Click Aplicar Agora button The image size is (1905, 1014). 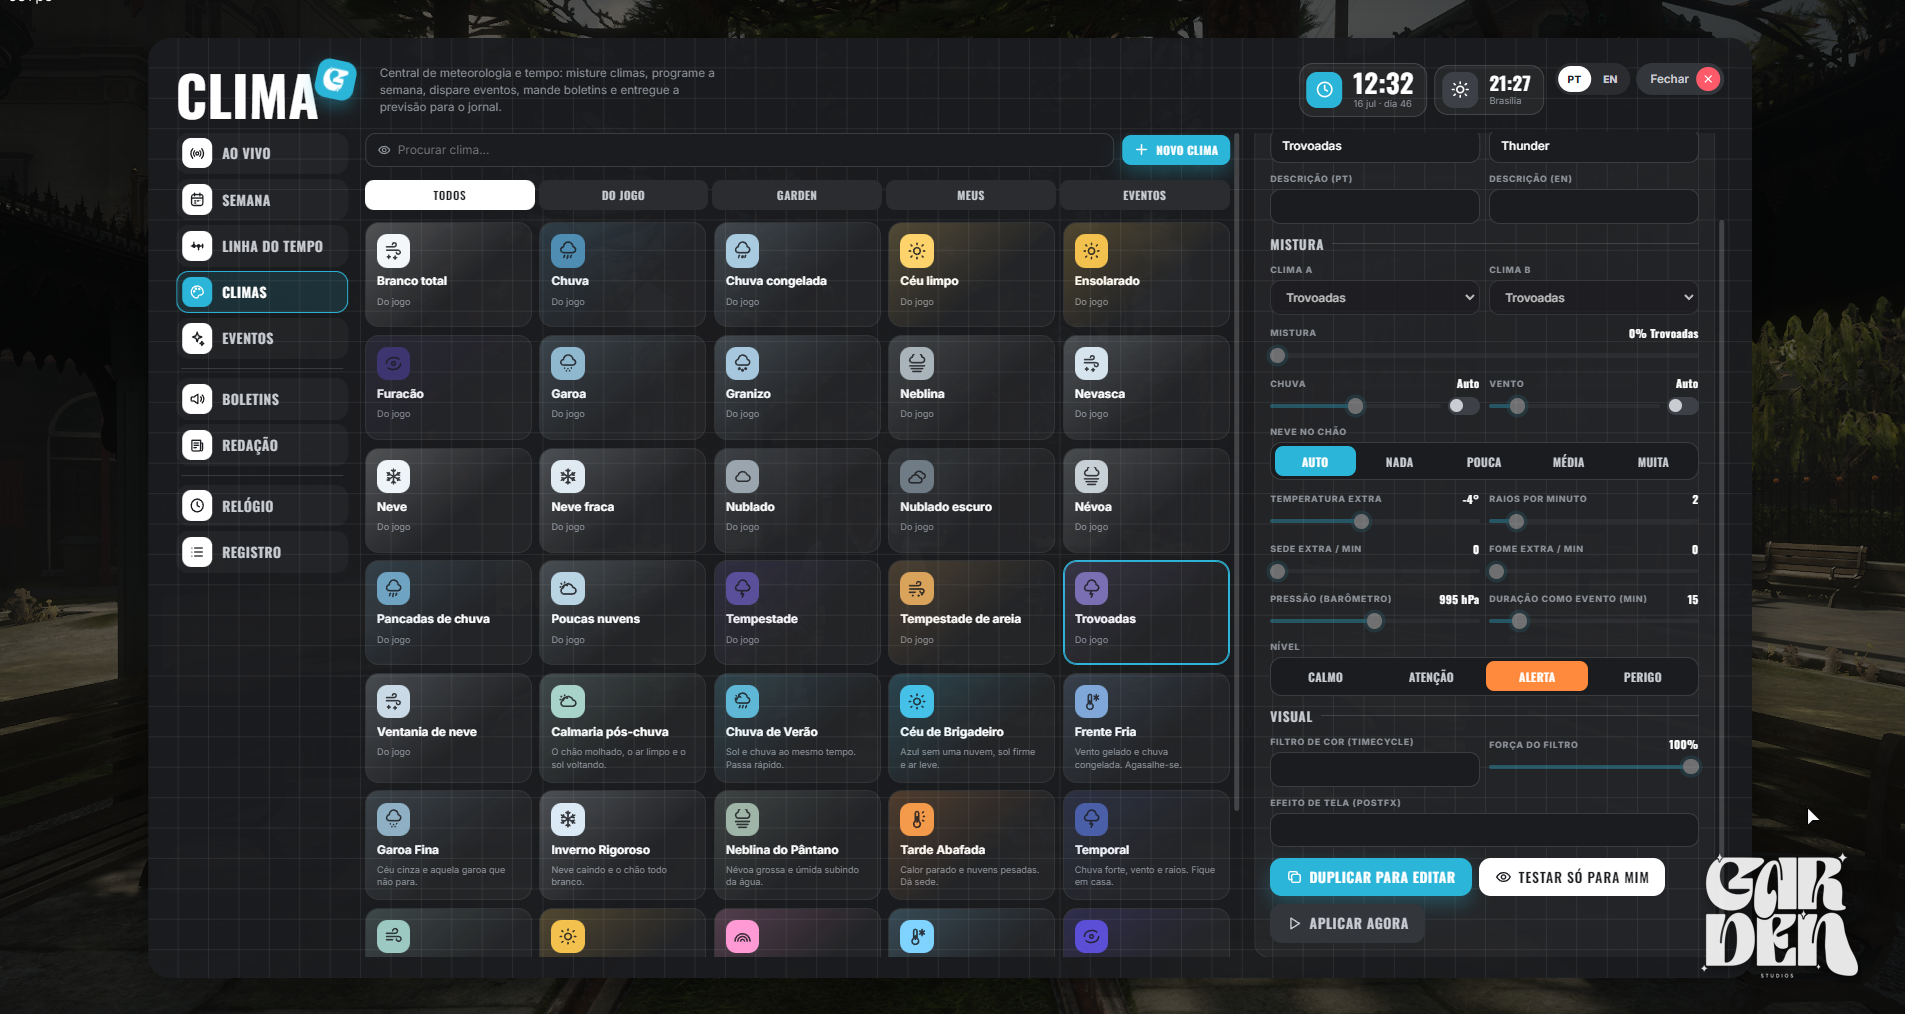(1348, 924)
